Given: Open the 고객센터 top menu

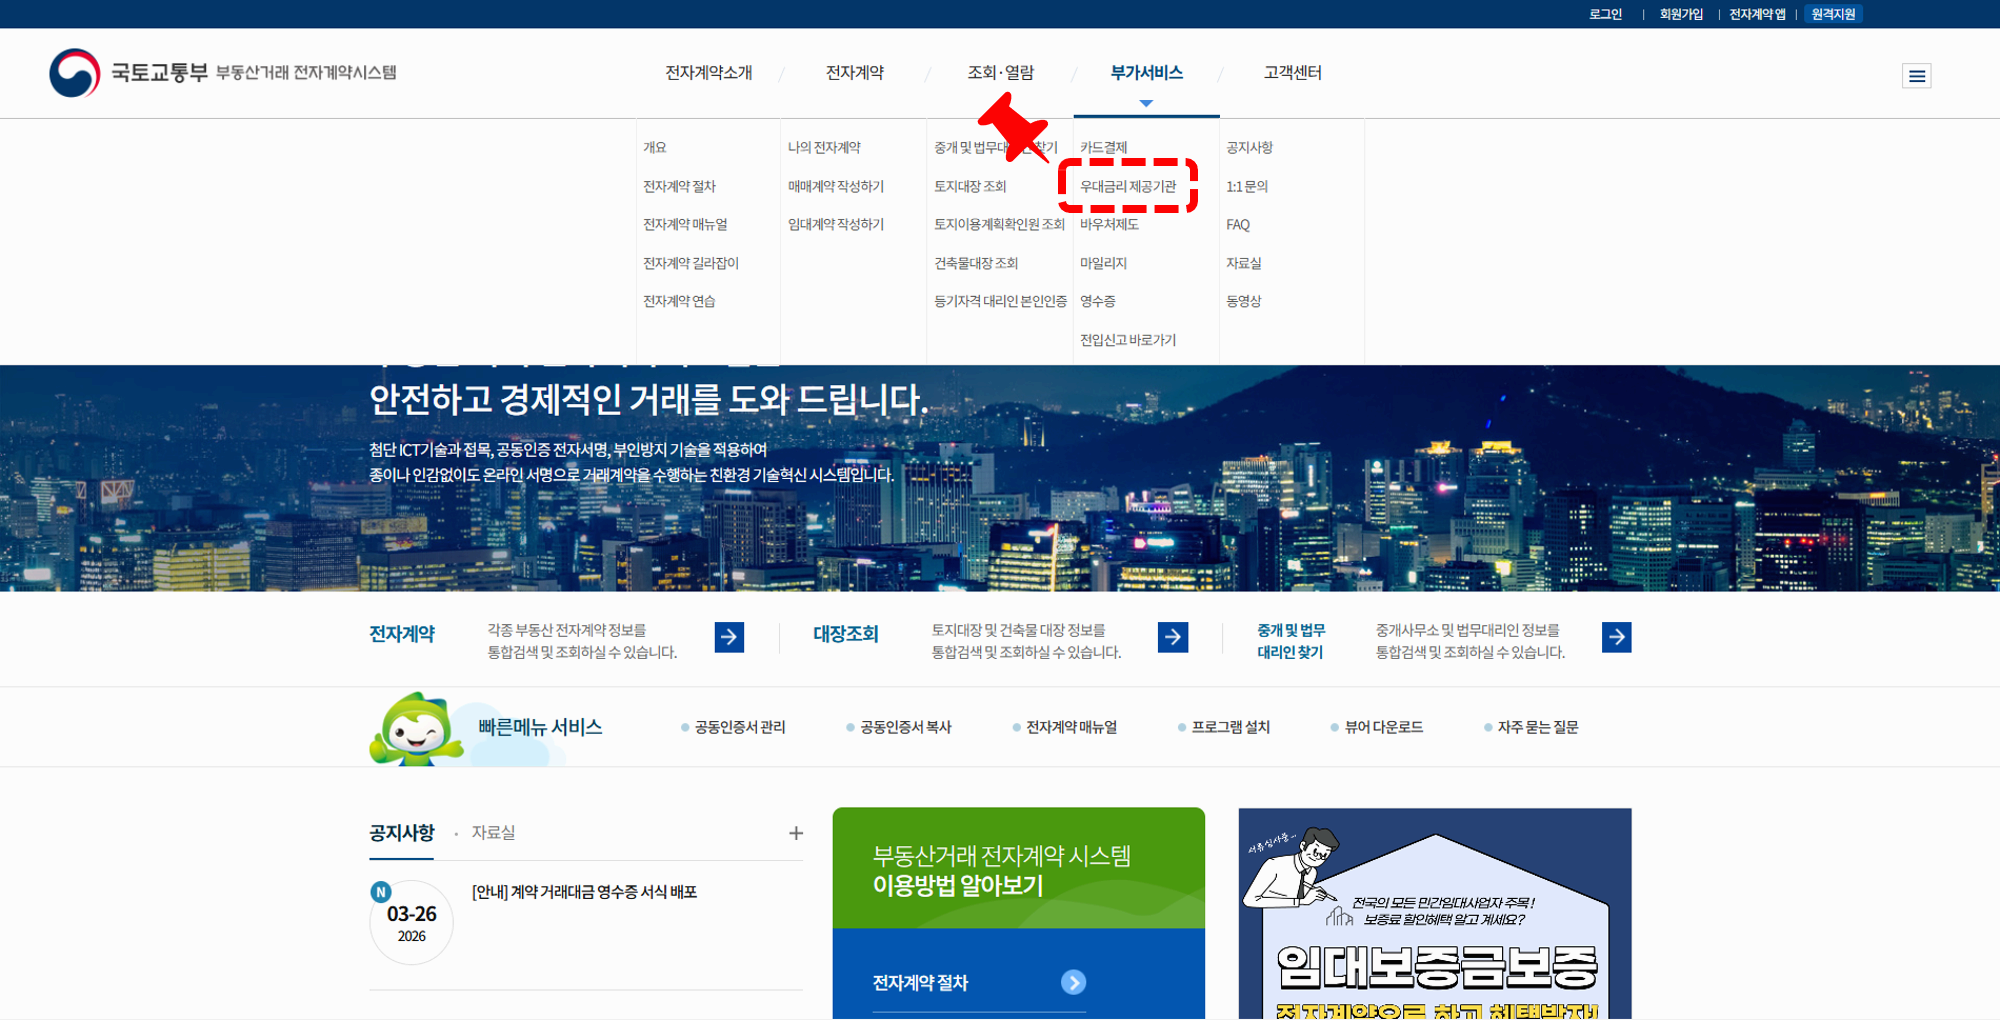Looking at the screenshot, I should pyautogui.click(x=1292, y=73).
